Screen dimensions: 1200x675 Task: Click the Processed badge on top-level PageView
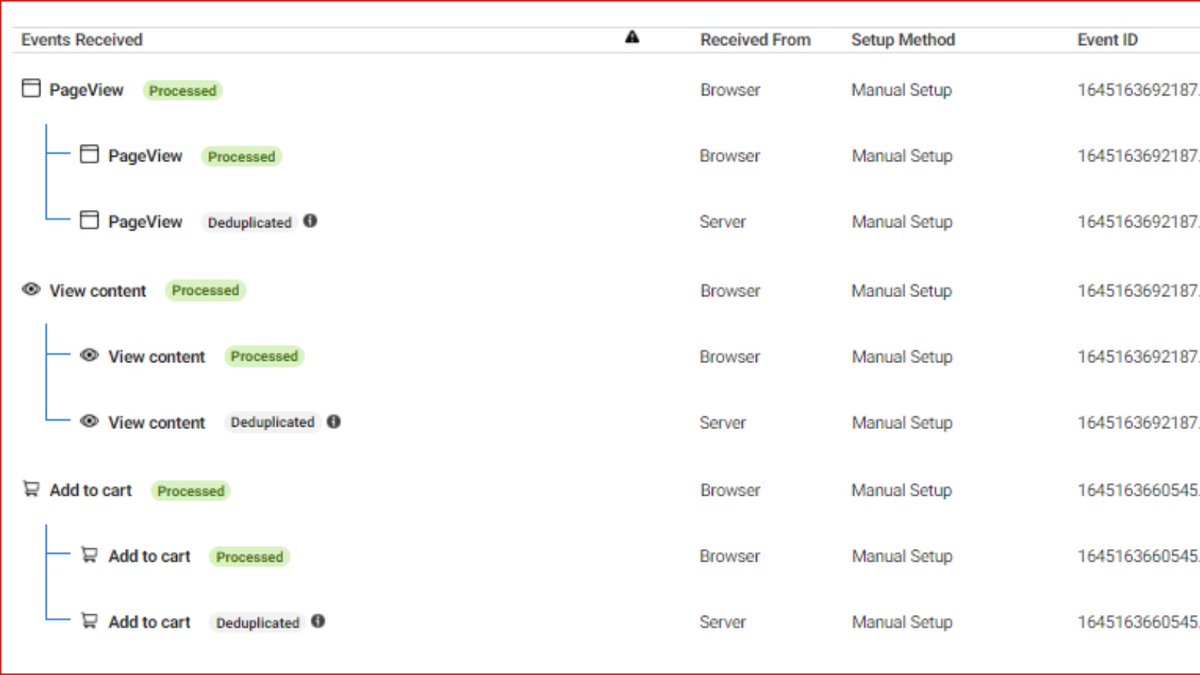click(183, 90)
